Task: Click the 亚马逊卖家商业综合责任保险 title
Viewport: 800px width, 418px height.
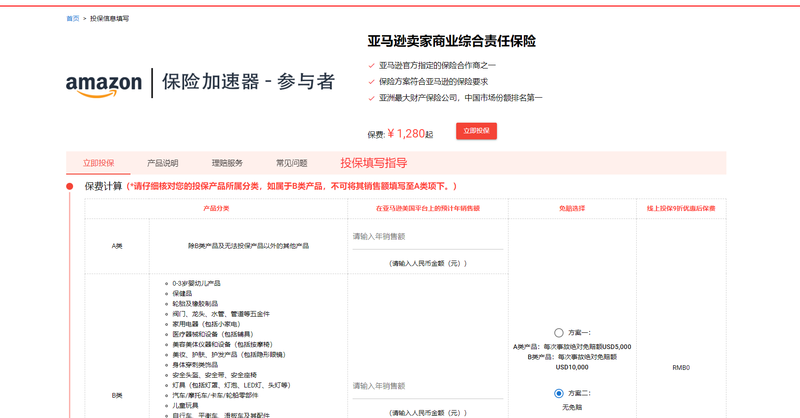Action: (452, 41)
